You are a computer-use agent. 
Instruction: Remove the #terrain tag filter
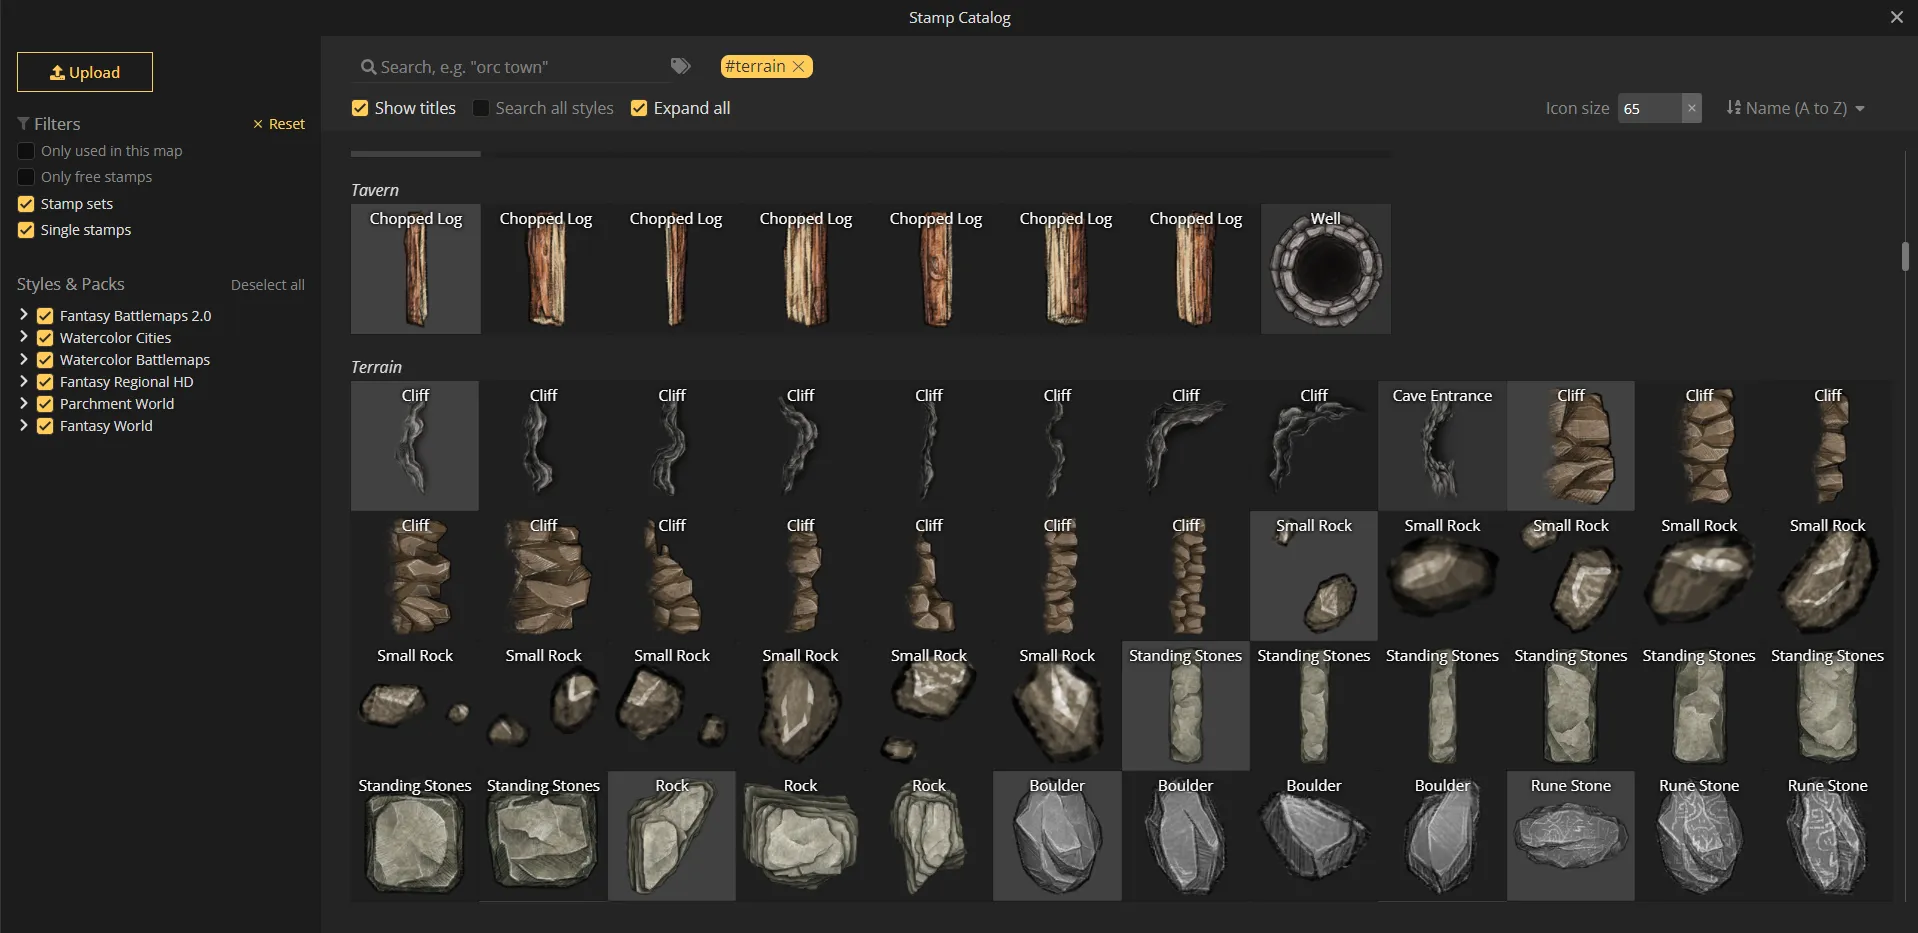point(799,66)
